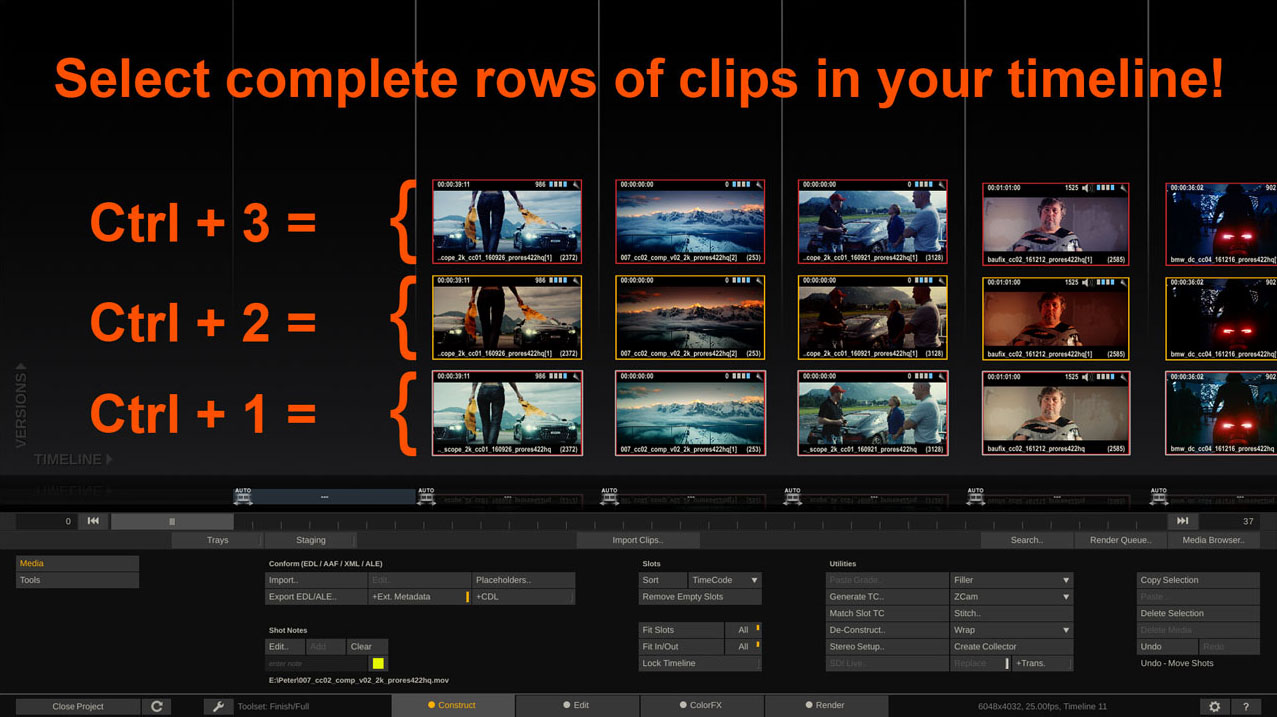Open the Wrap dropdown under Utilities

coord(1011,630)
